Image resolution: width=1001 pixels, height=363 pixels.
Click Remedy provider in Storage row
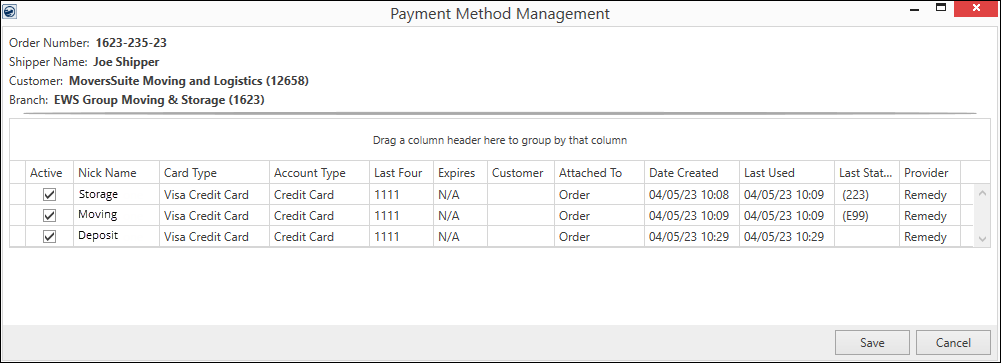pos(925,195)
